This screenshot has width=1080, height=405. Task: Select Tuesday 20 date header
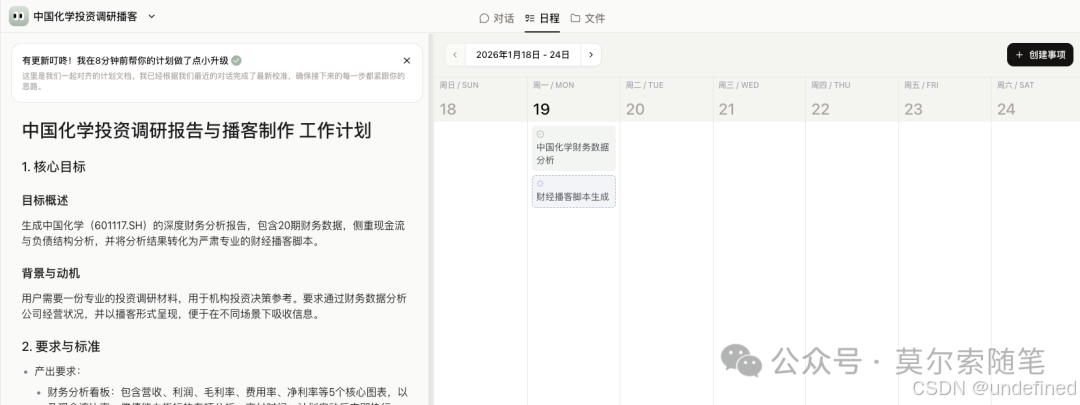pyautogui.click(x=667, y=99)
